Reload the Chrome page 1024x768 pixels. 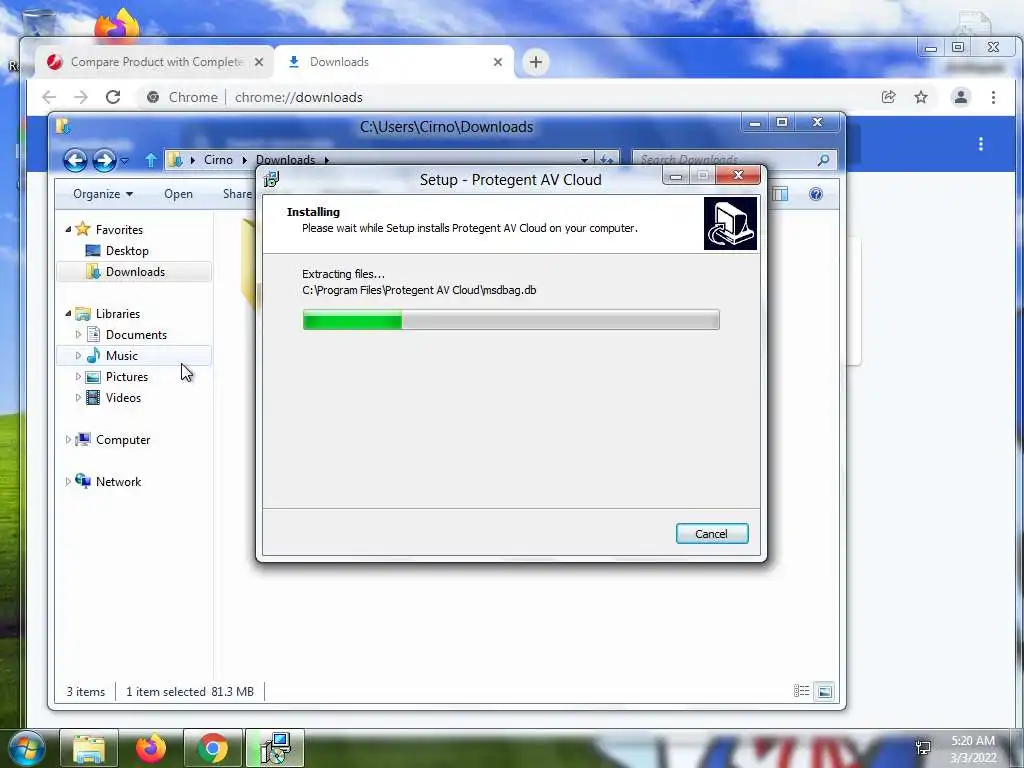tap(113, 97)
